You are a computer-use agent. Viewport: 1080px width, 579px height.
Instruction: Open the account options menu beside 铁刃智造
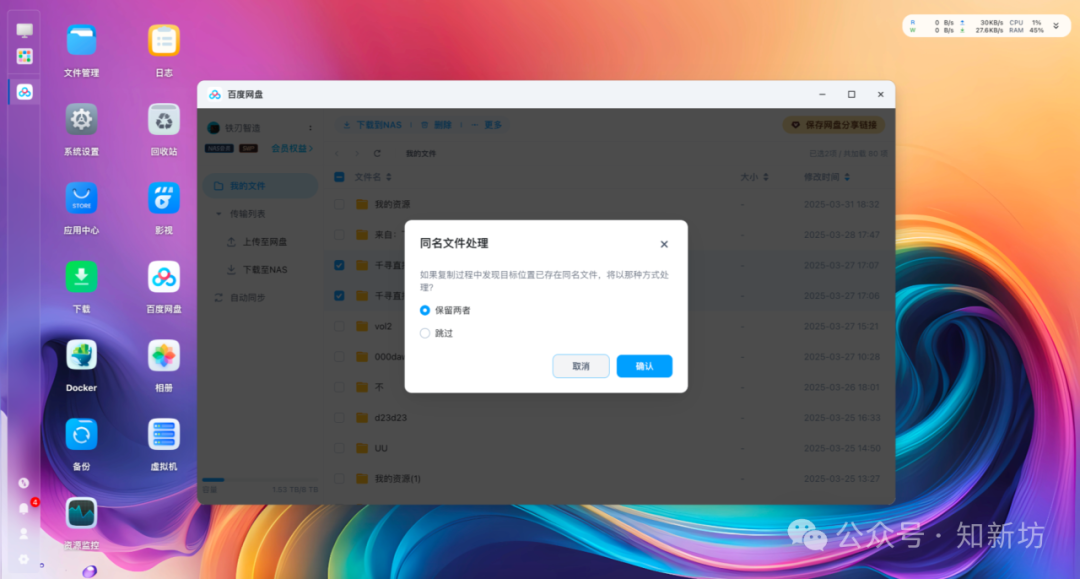click(x=310, y=126)
